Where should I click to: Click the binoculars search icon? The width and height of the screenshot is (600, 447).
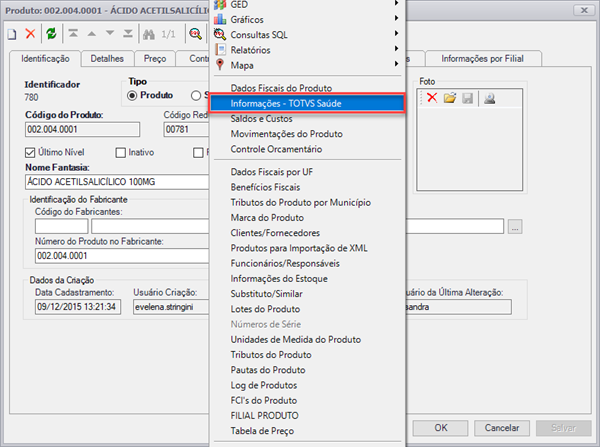point(149,34)
